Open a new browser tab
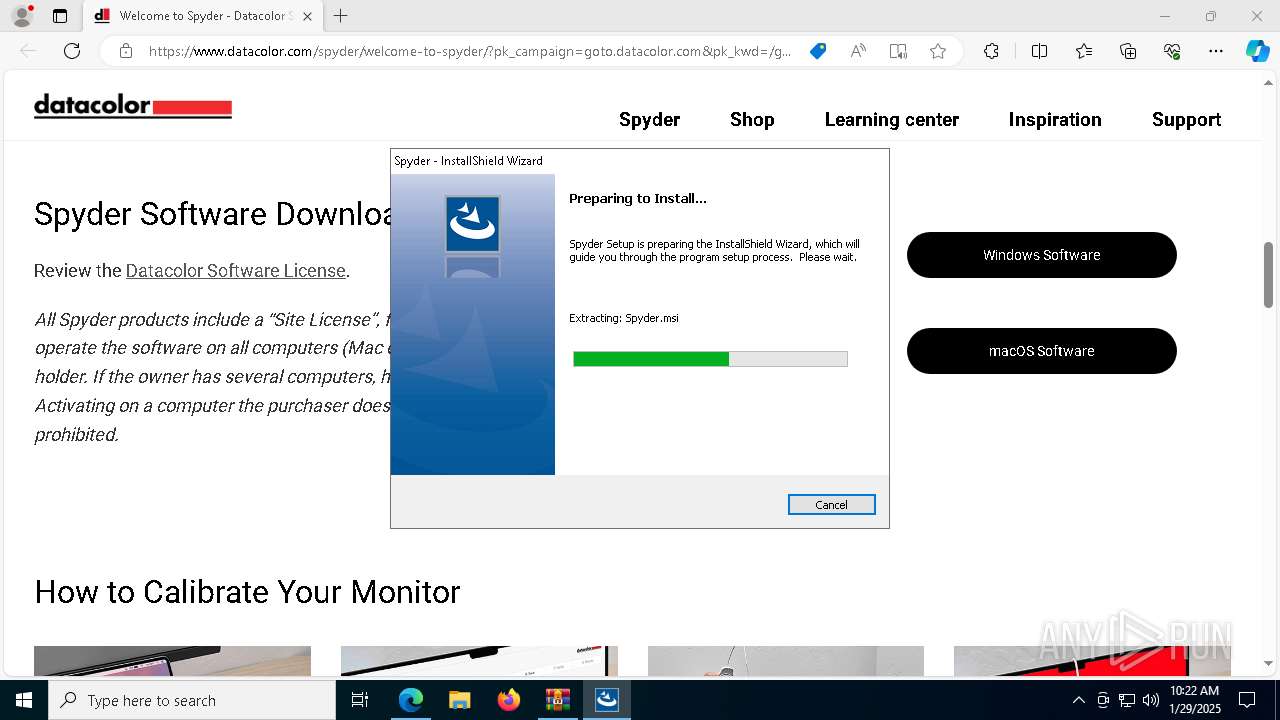 pos(340,16)
